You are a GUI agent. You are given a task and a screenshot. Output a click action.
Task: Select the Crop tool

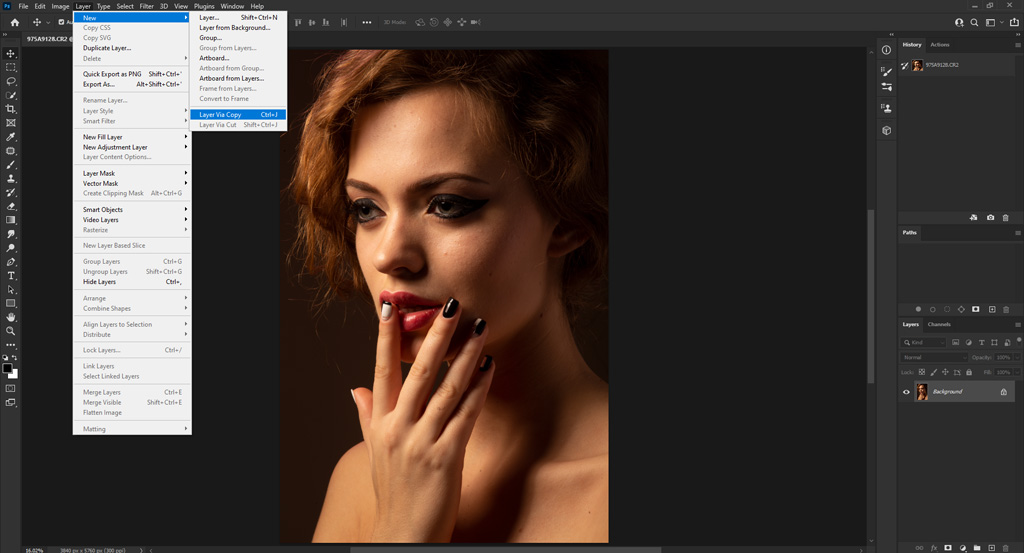10,109
